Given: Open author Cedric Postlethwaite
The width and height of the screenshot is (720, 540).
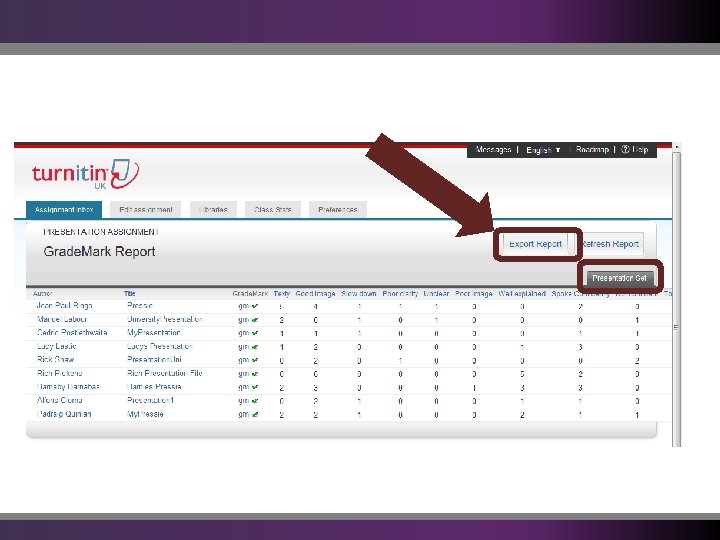Looking at the screenshot, I should click(72, 332).
